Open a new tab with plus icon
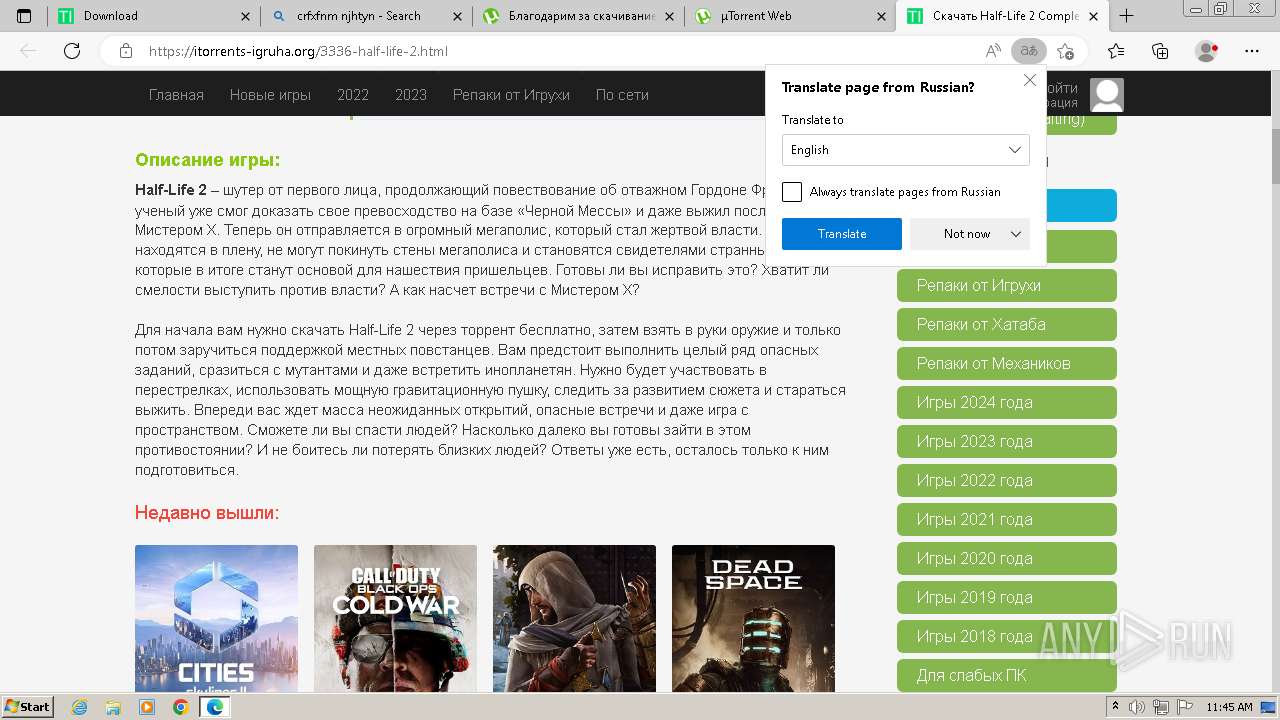The width and height of the screenshot is (1280, 720). click(x=1126, y=16)
